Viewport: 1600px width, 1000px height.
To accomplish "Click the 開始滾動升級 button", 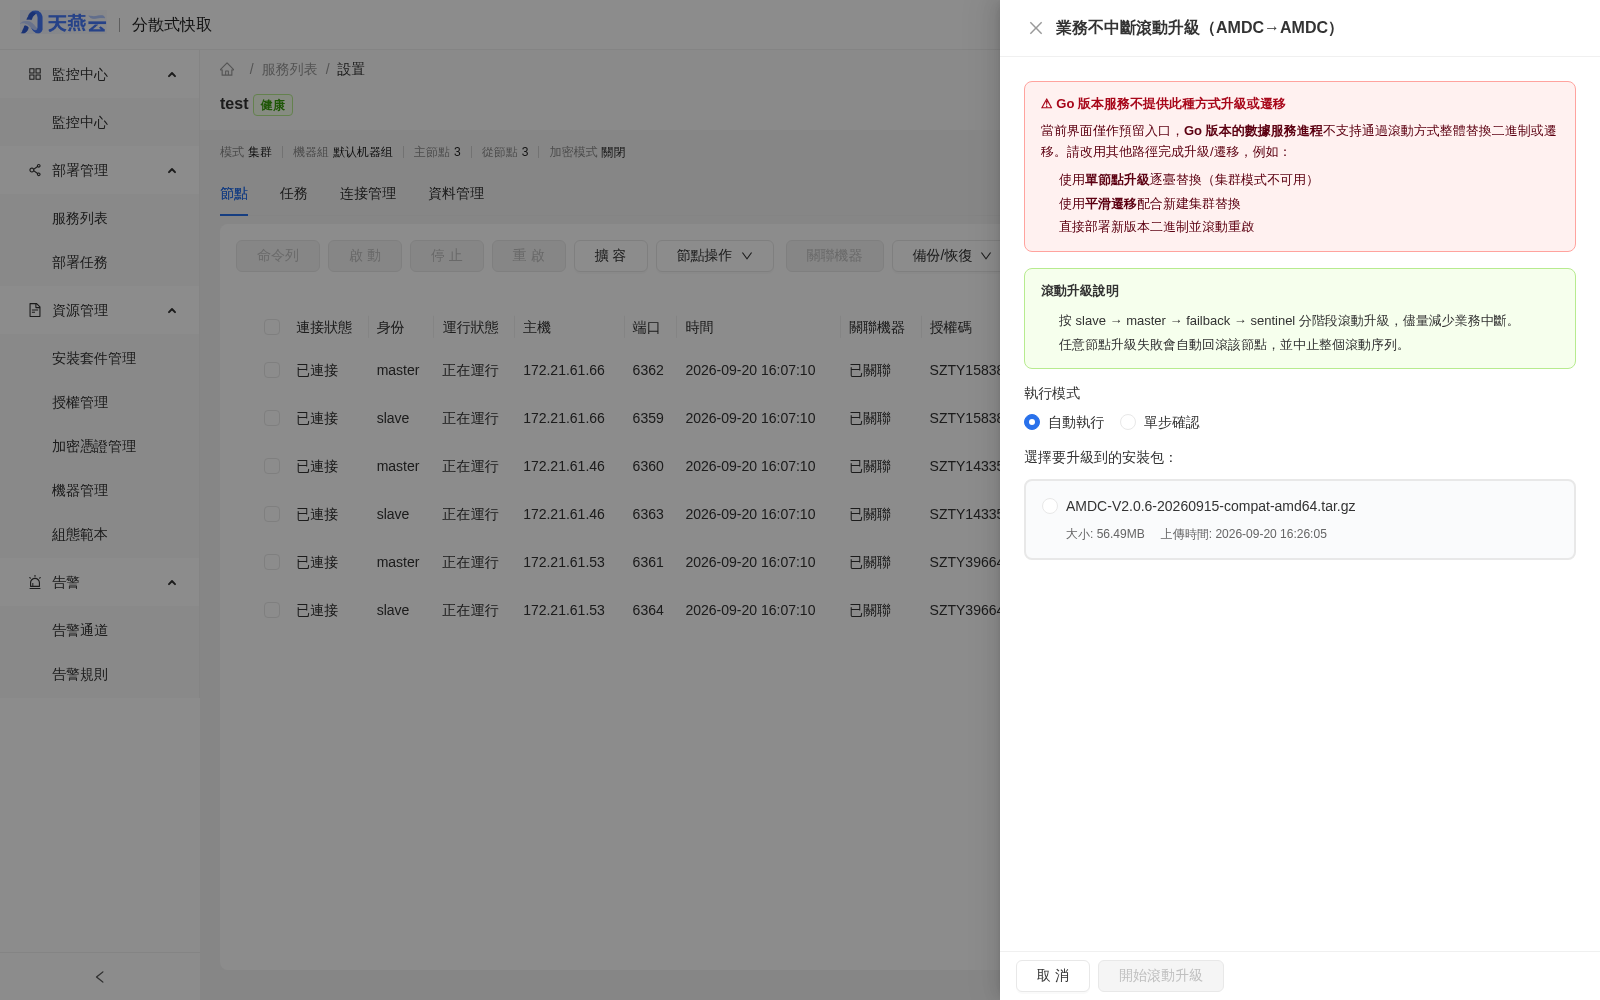I will [1161, 976].
